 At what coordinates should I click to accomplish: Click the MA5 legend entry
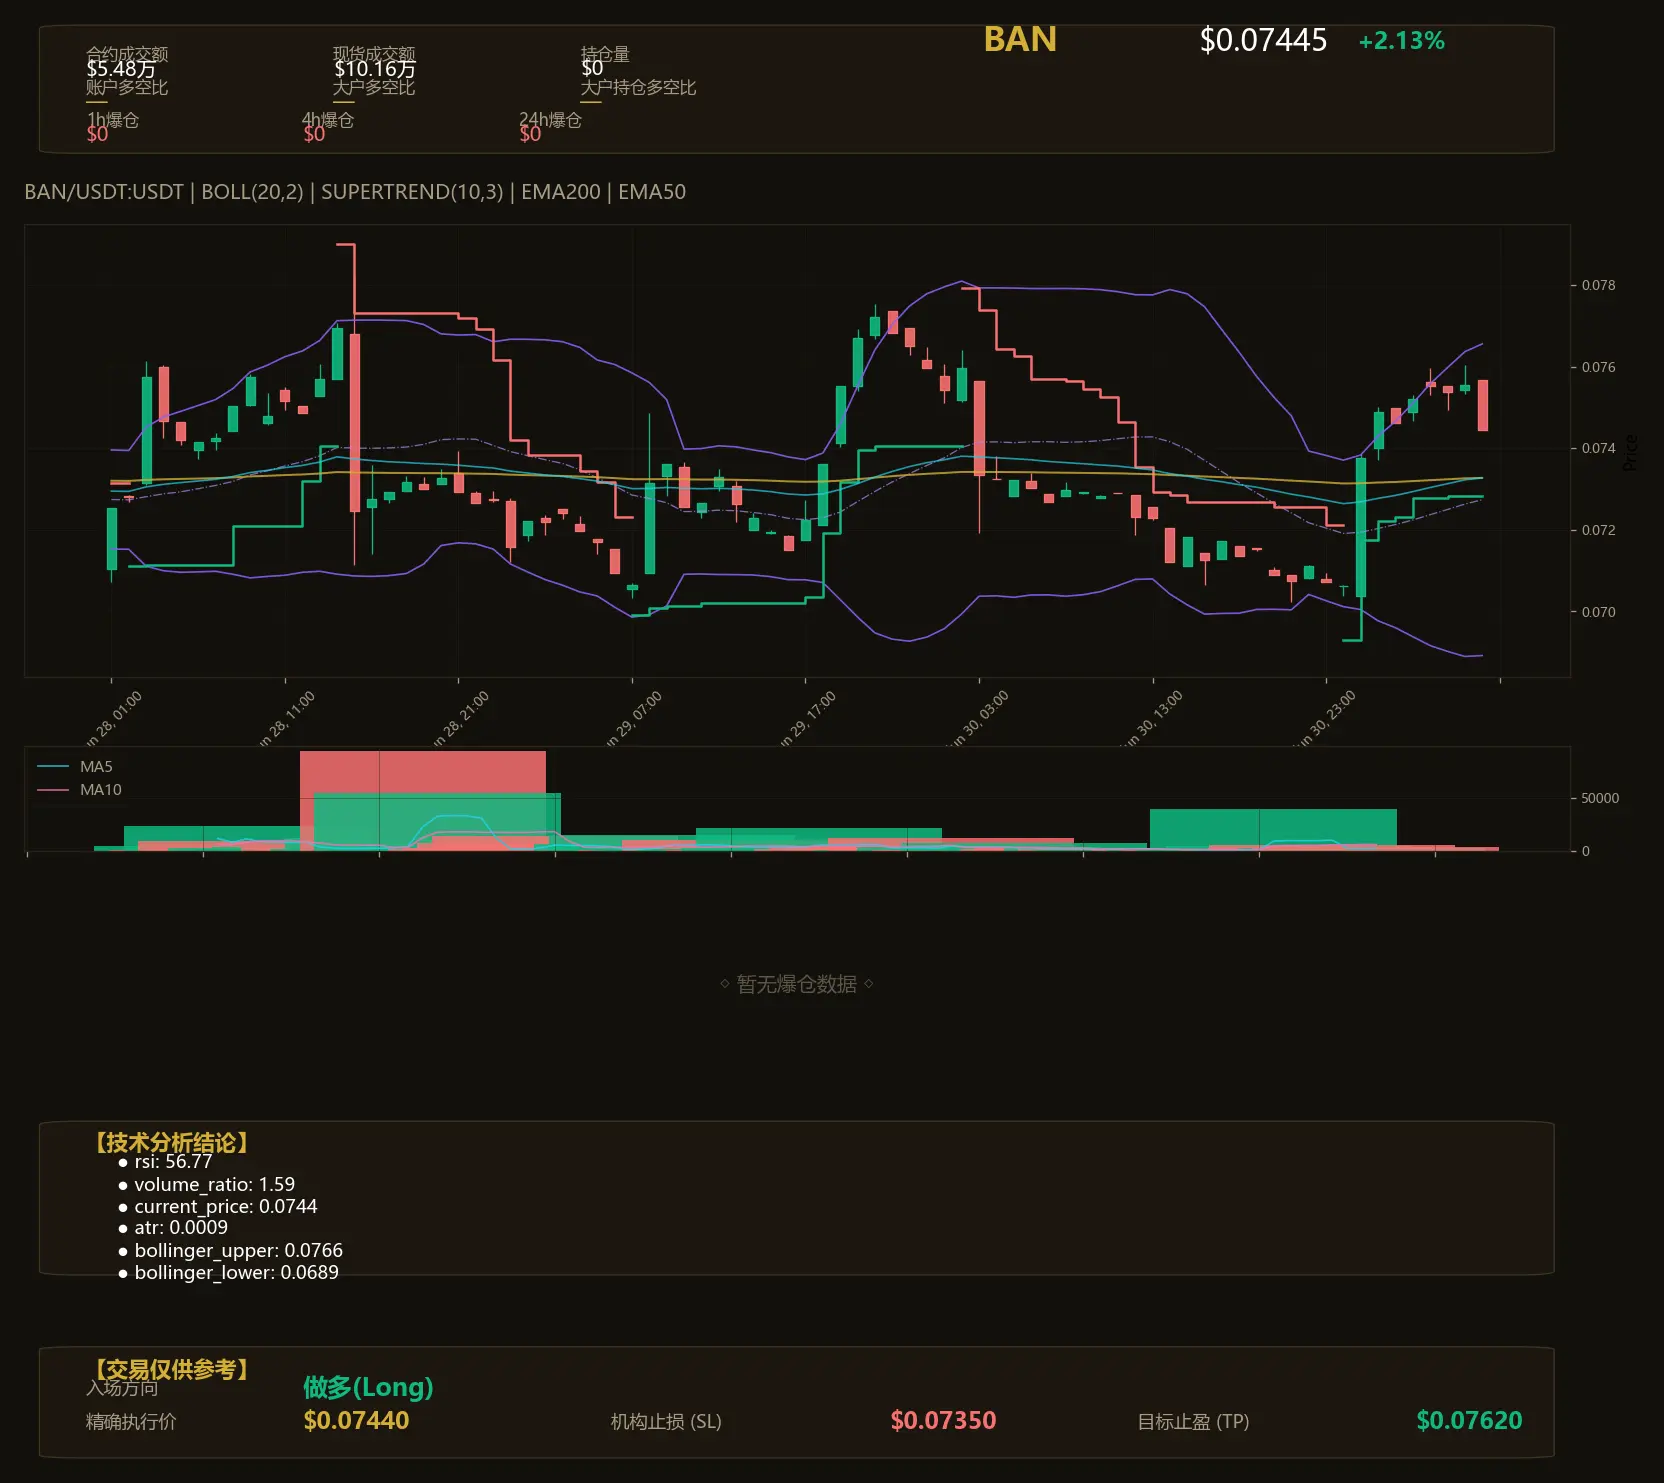pos(75,767)
